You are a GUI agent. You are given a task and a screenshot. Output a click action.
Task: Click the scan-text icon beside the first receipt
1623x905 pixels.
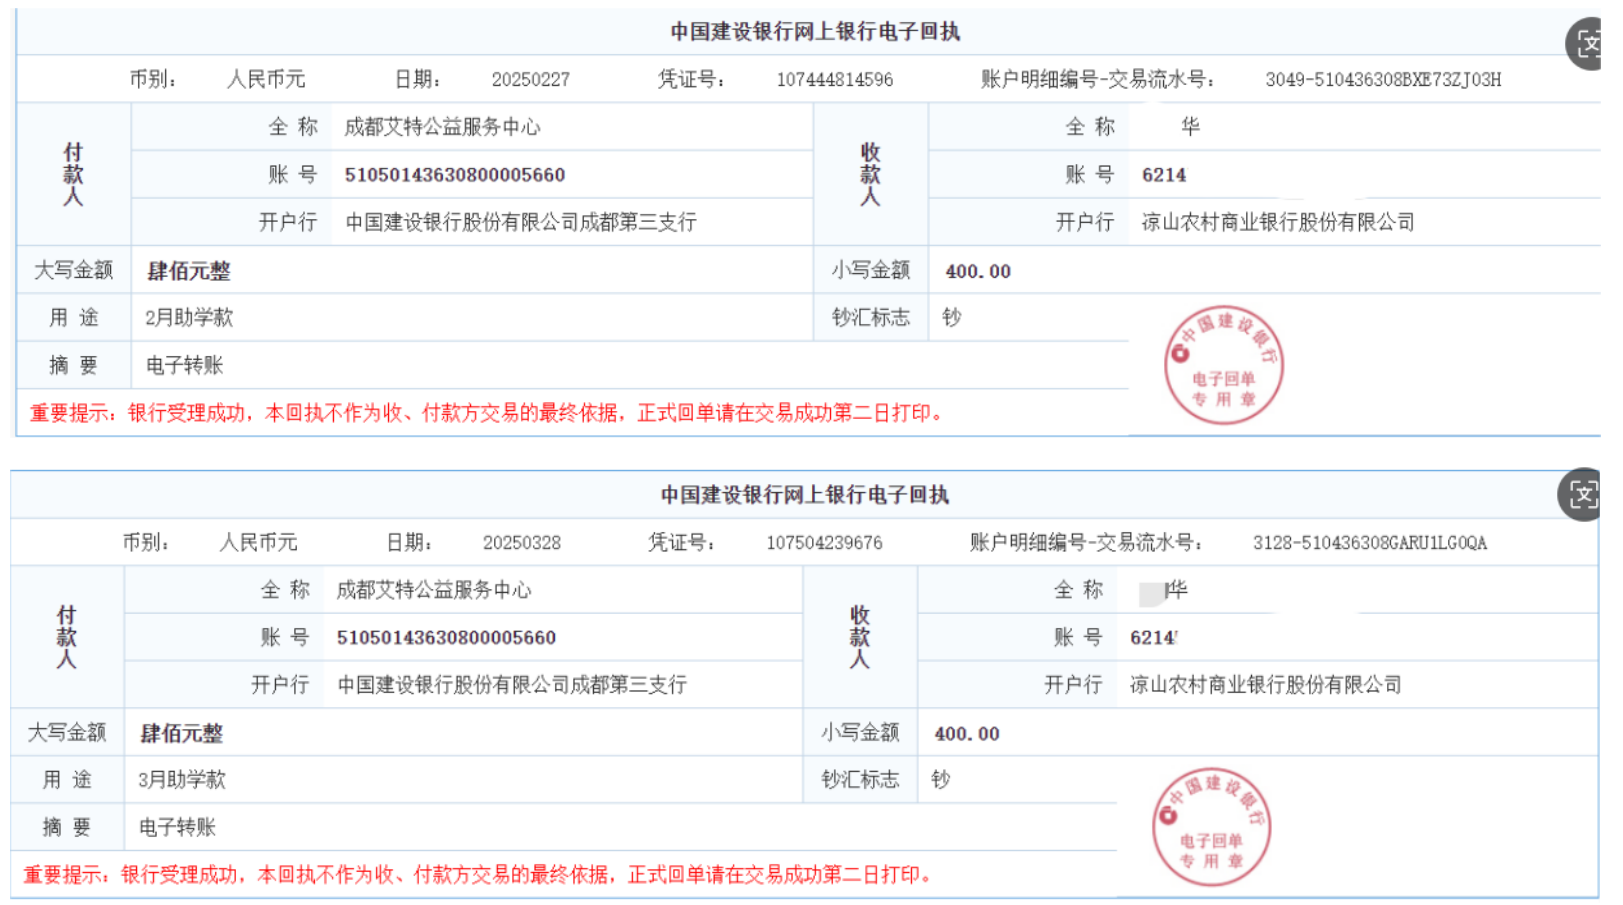click(1586, 44)
